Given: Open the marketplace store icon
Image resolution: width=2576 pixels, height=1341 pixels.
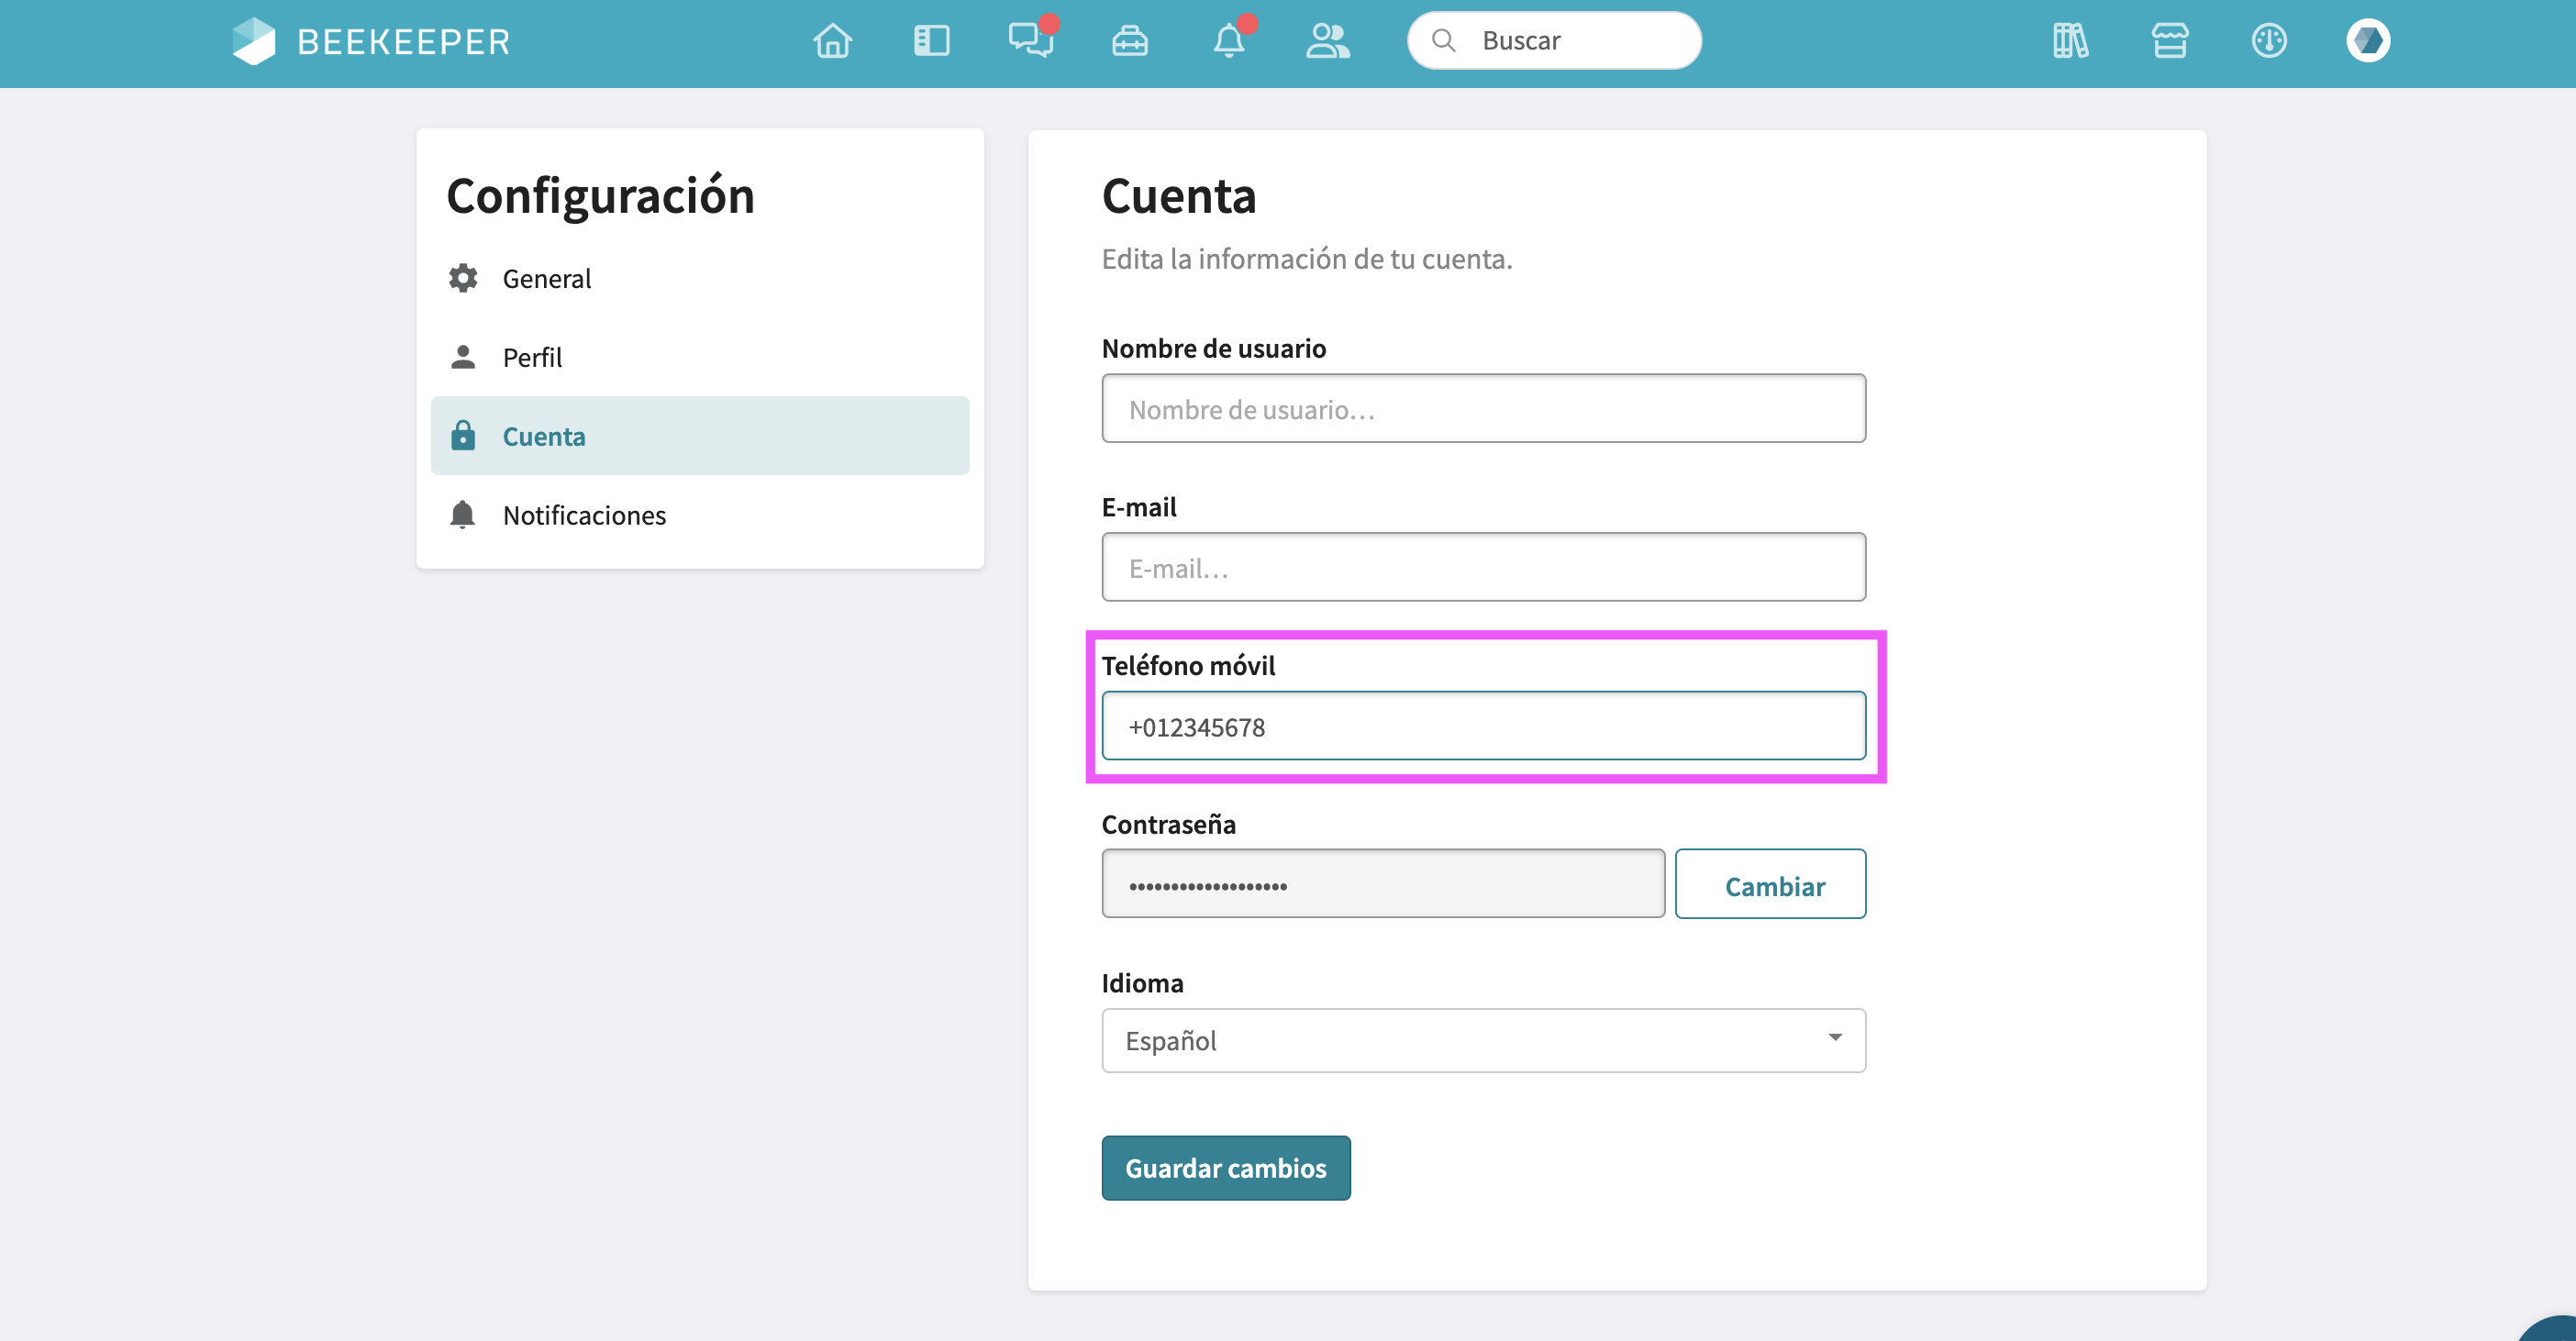Looking at the screenshot, I should [2169, 41].
